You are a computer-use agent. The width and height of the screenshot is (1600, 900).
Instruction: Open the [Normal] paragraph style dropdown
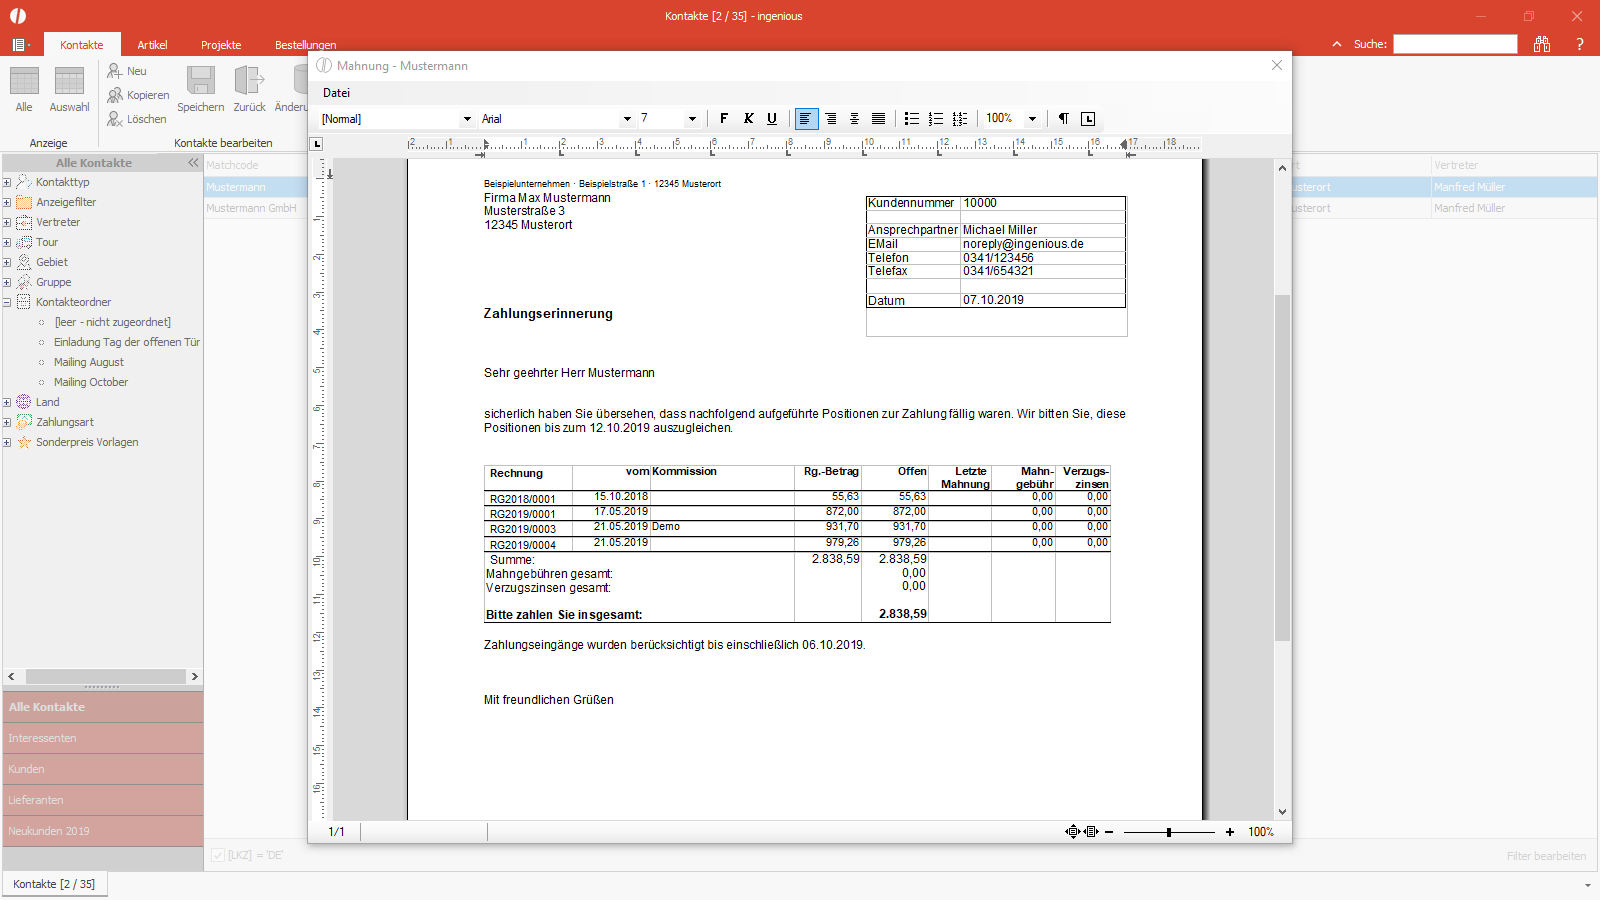pos(467,119)
